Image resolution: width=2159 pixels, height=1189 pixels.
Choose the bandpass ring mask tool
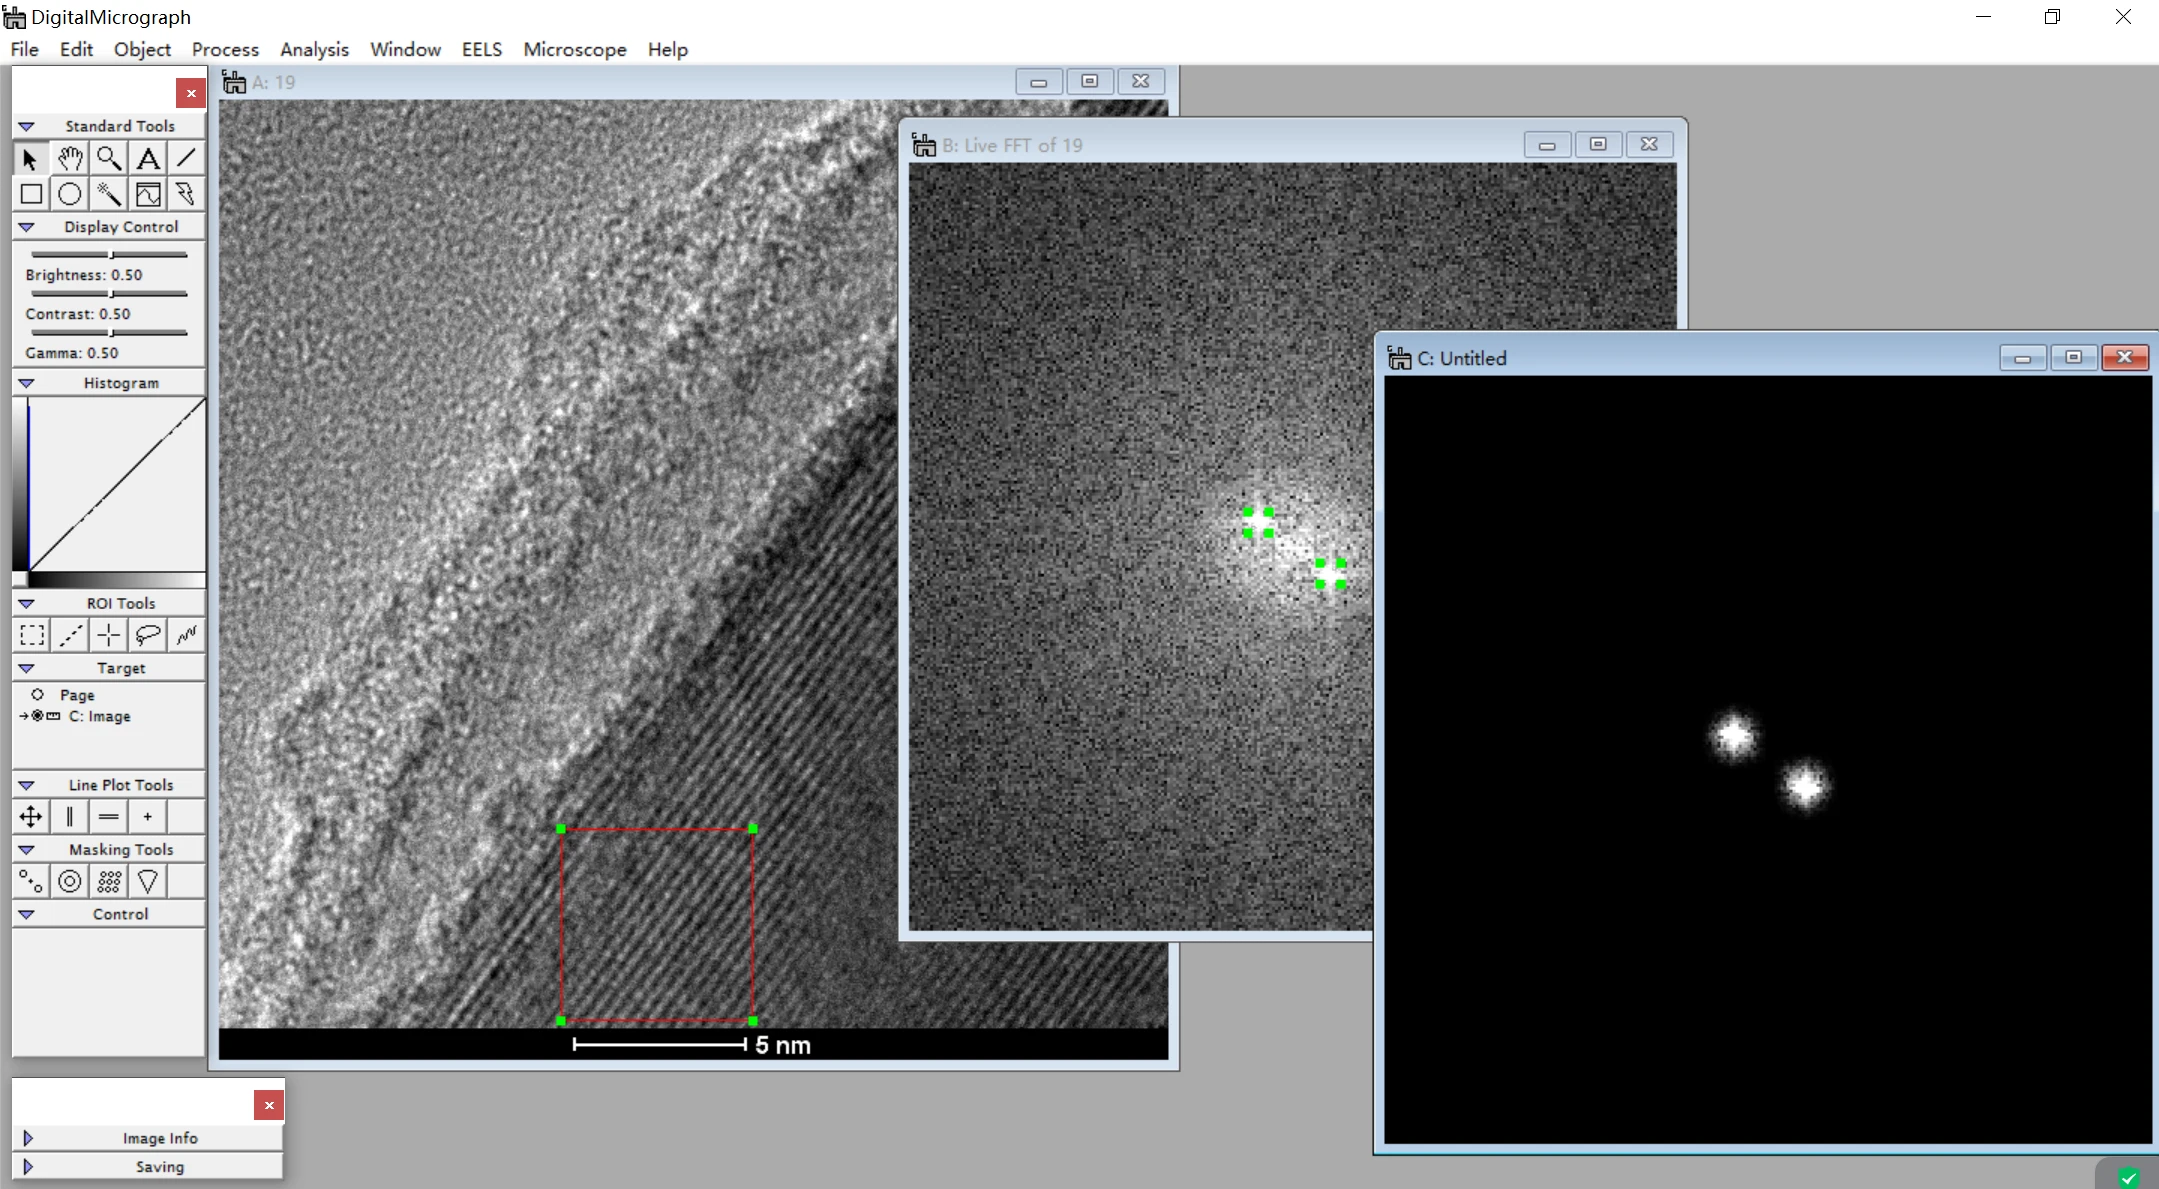[70, 881]
